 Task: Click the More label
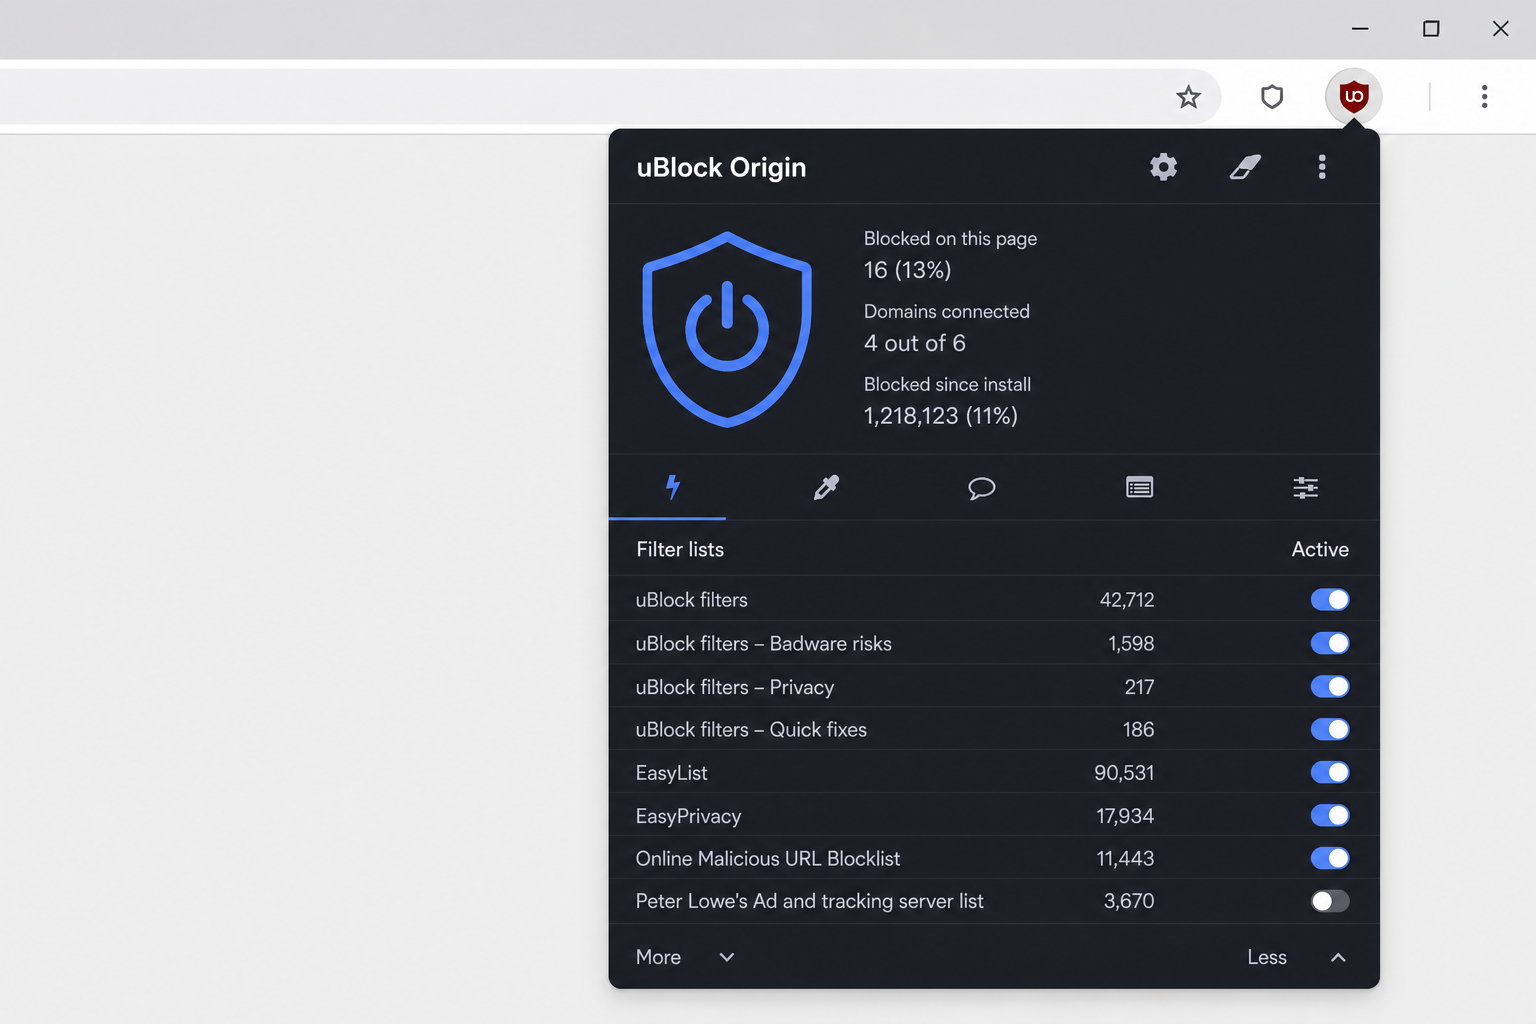tap(658, 957)
